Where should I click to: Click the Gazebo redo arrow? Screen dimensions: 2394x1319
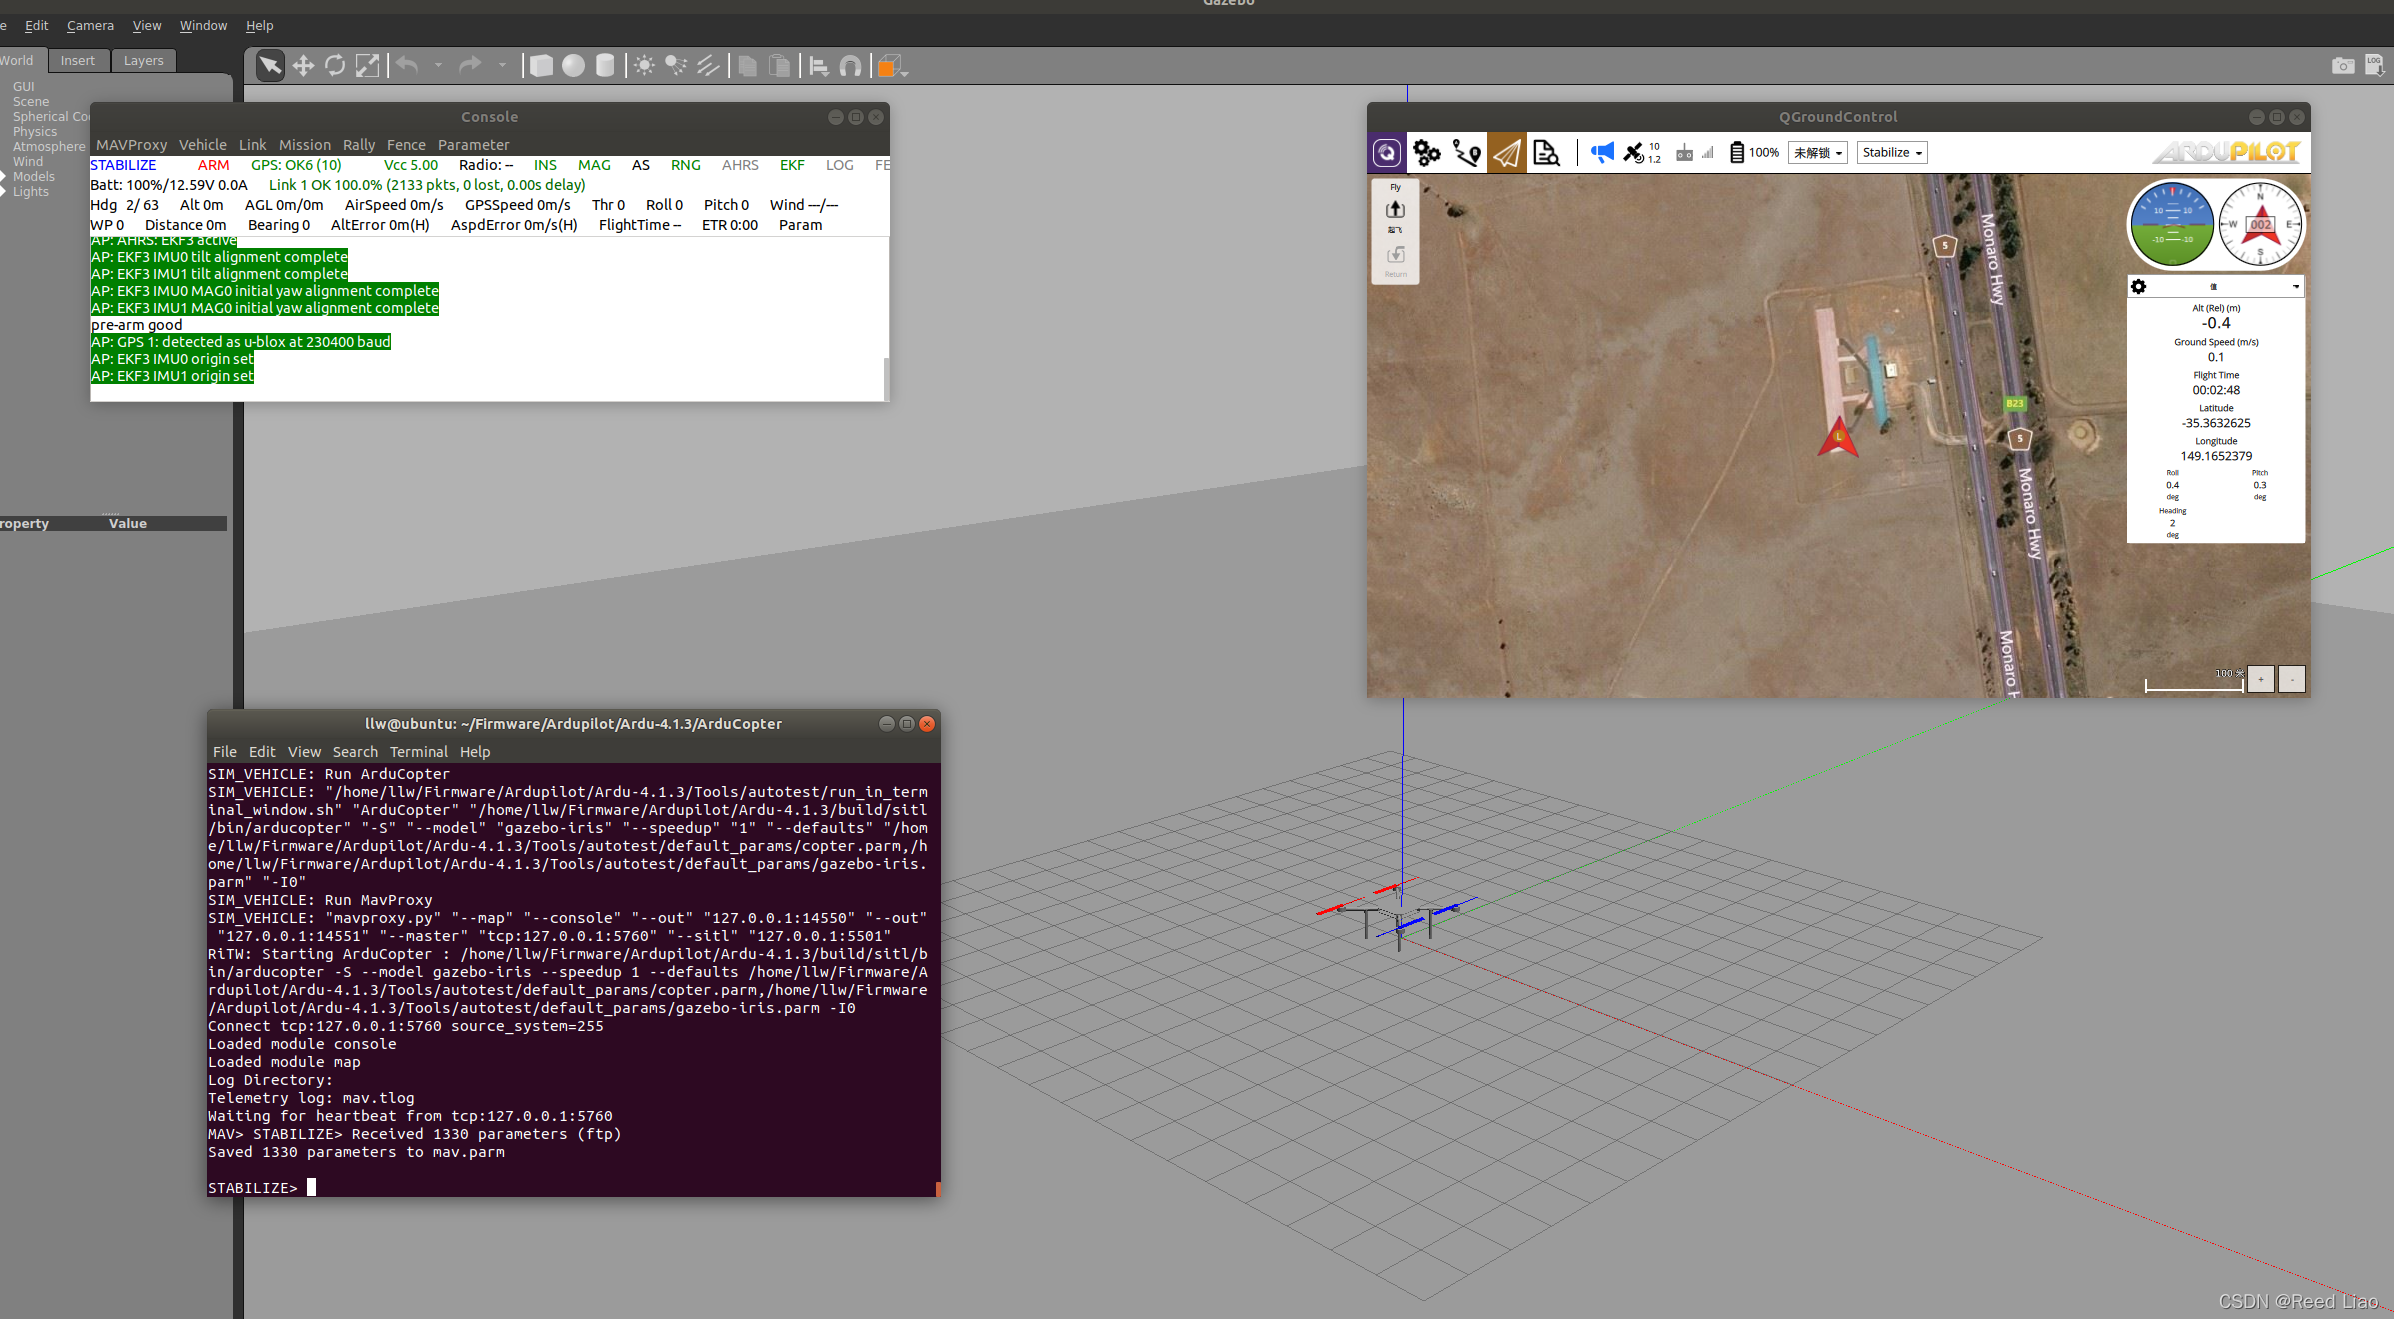point(470,66)
